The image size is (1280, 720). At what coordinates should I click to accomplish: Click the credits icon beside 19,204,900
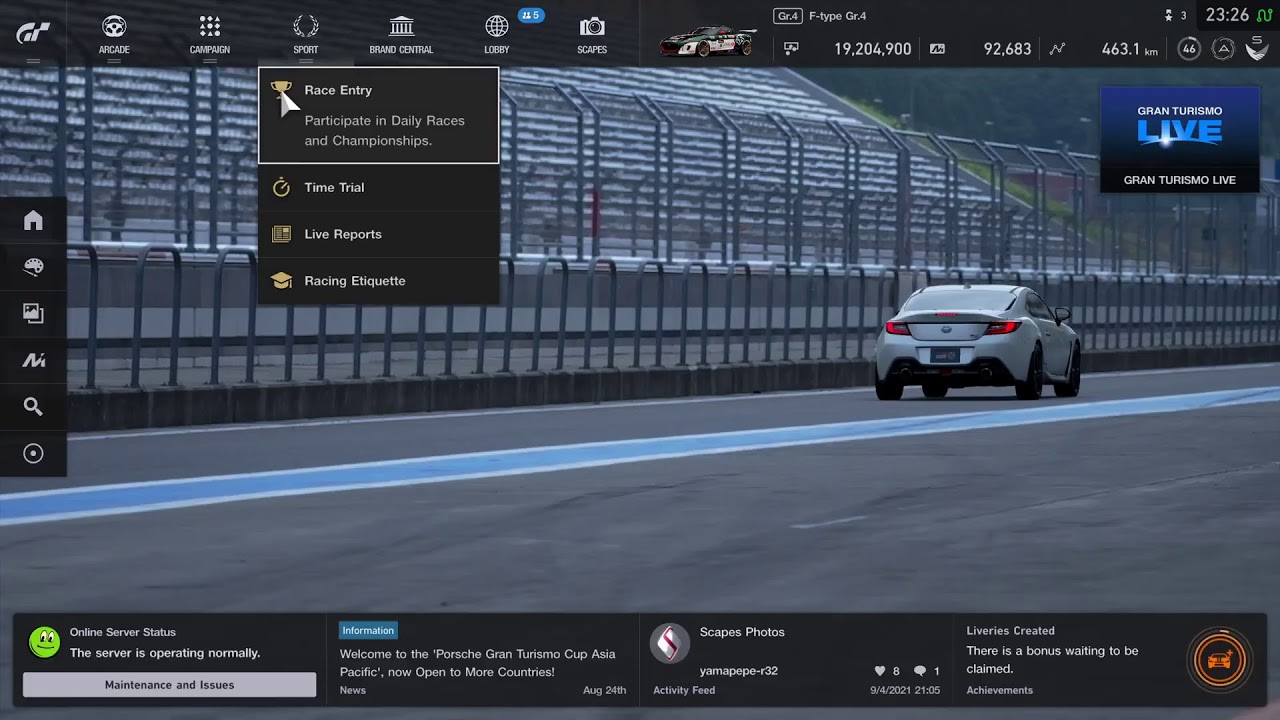point(791,48)
